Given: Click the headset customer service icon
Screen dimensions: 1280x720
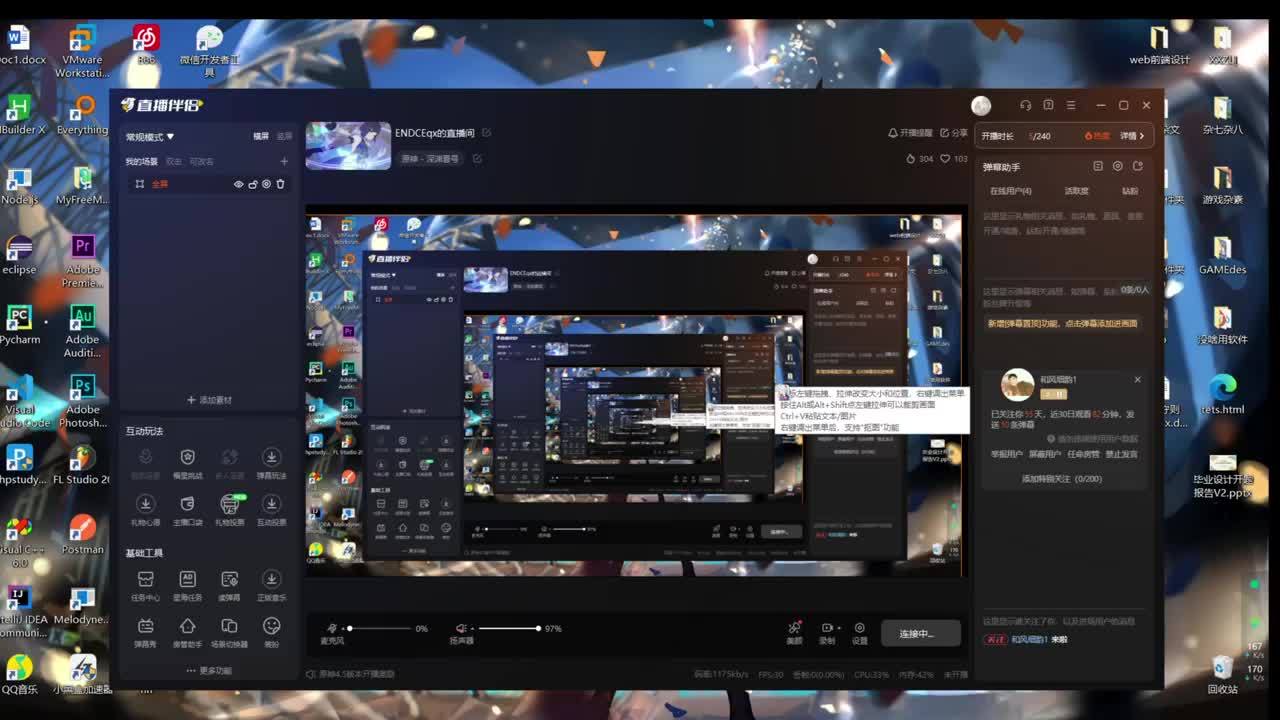Looking at the screenshot, I should pos(1025,105).
